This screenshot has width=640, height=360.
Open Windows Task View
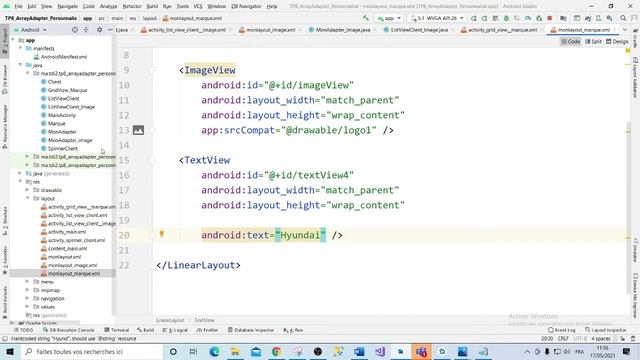(193, 351)
